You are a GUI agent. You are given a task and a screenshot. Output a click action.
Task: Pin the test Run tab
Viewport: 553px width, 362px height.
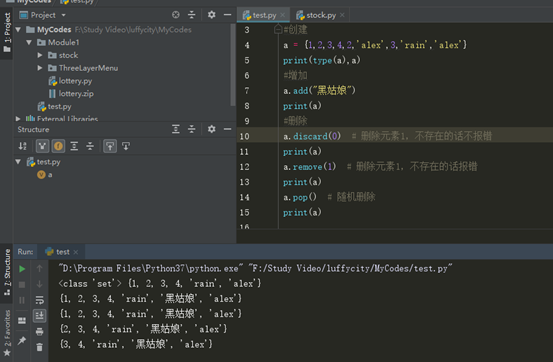pyautogui.click(x=22, y=340)
